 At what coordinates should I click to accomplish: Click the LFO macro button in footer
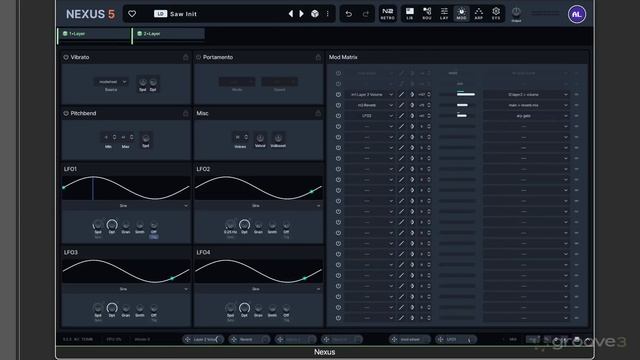pos(456,339)
